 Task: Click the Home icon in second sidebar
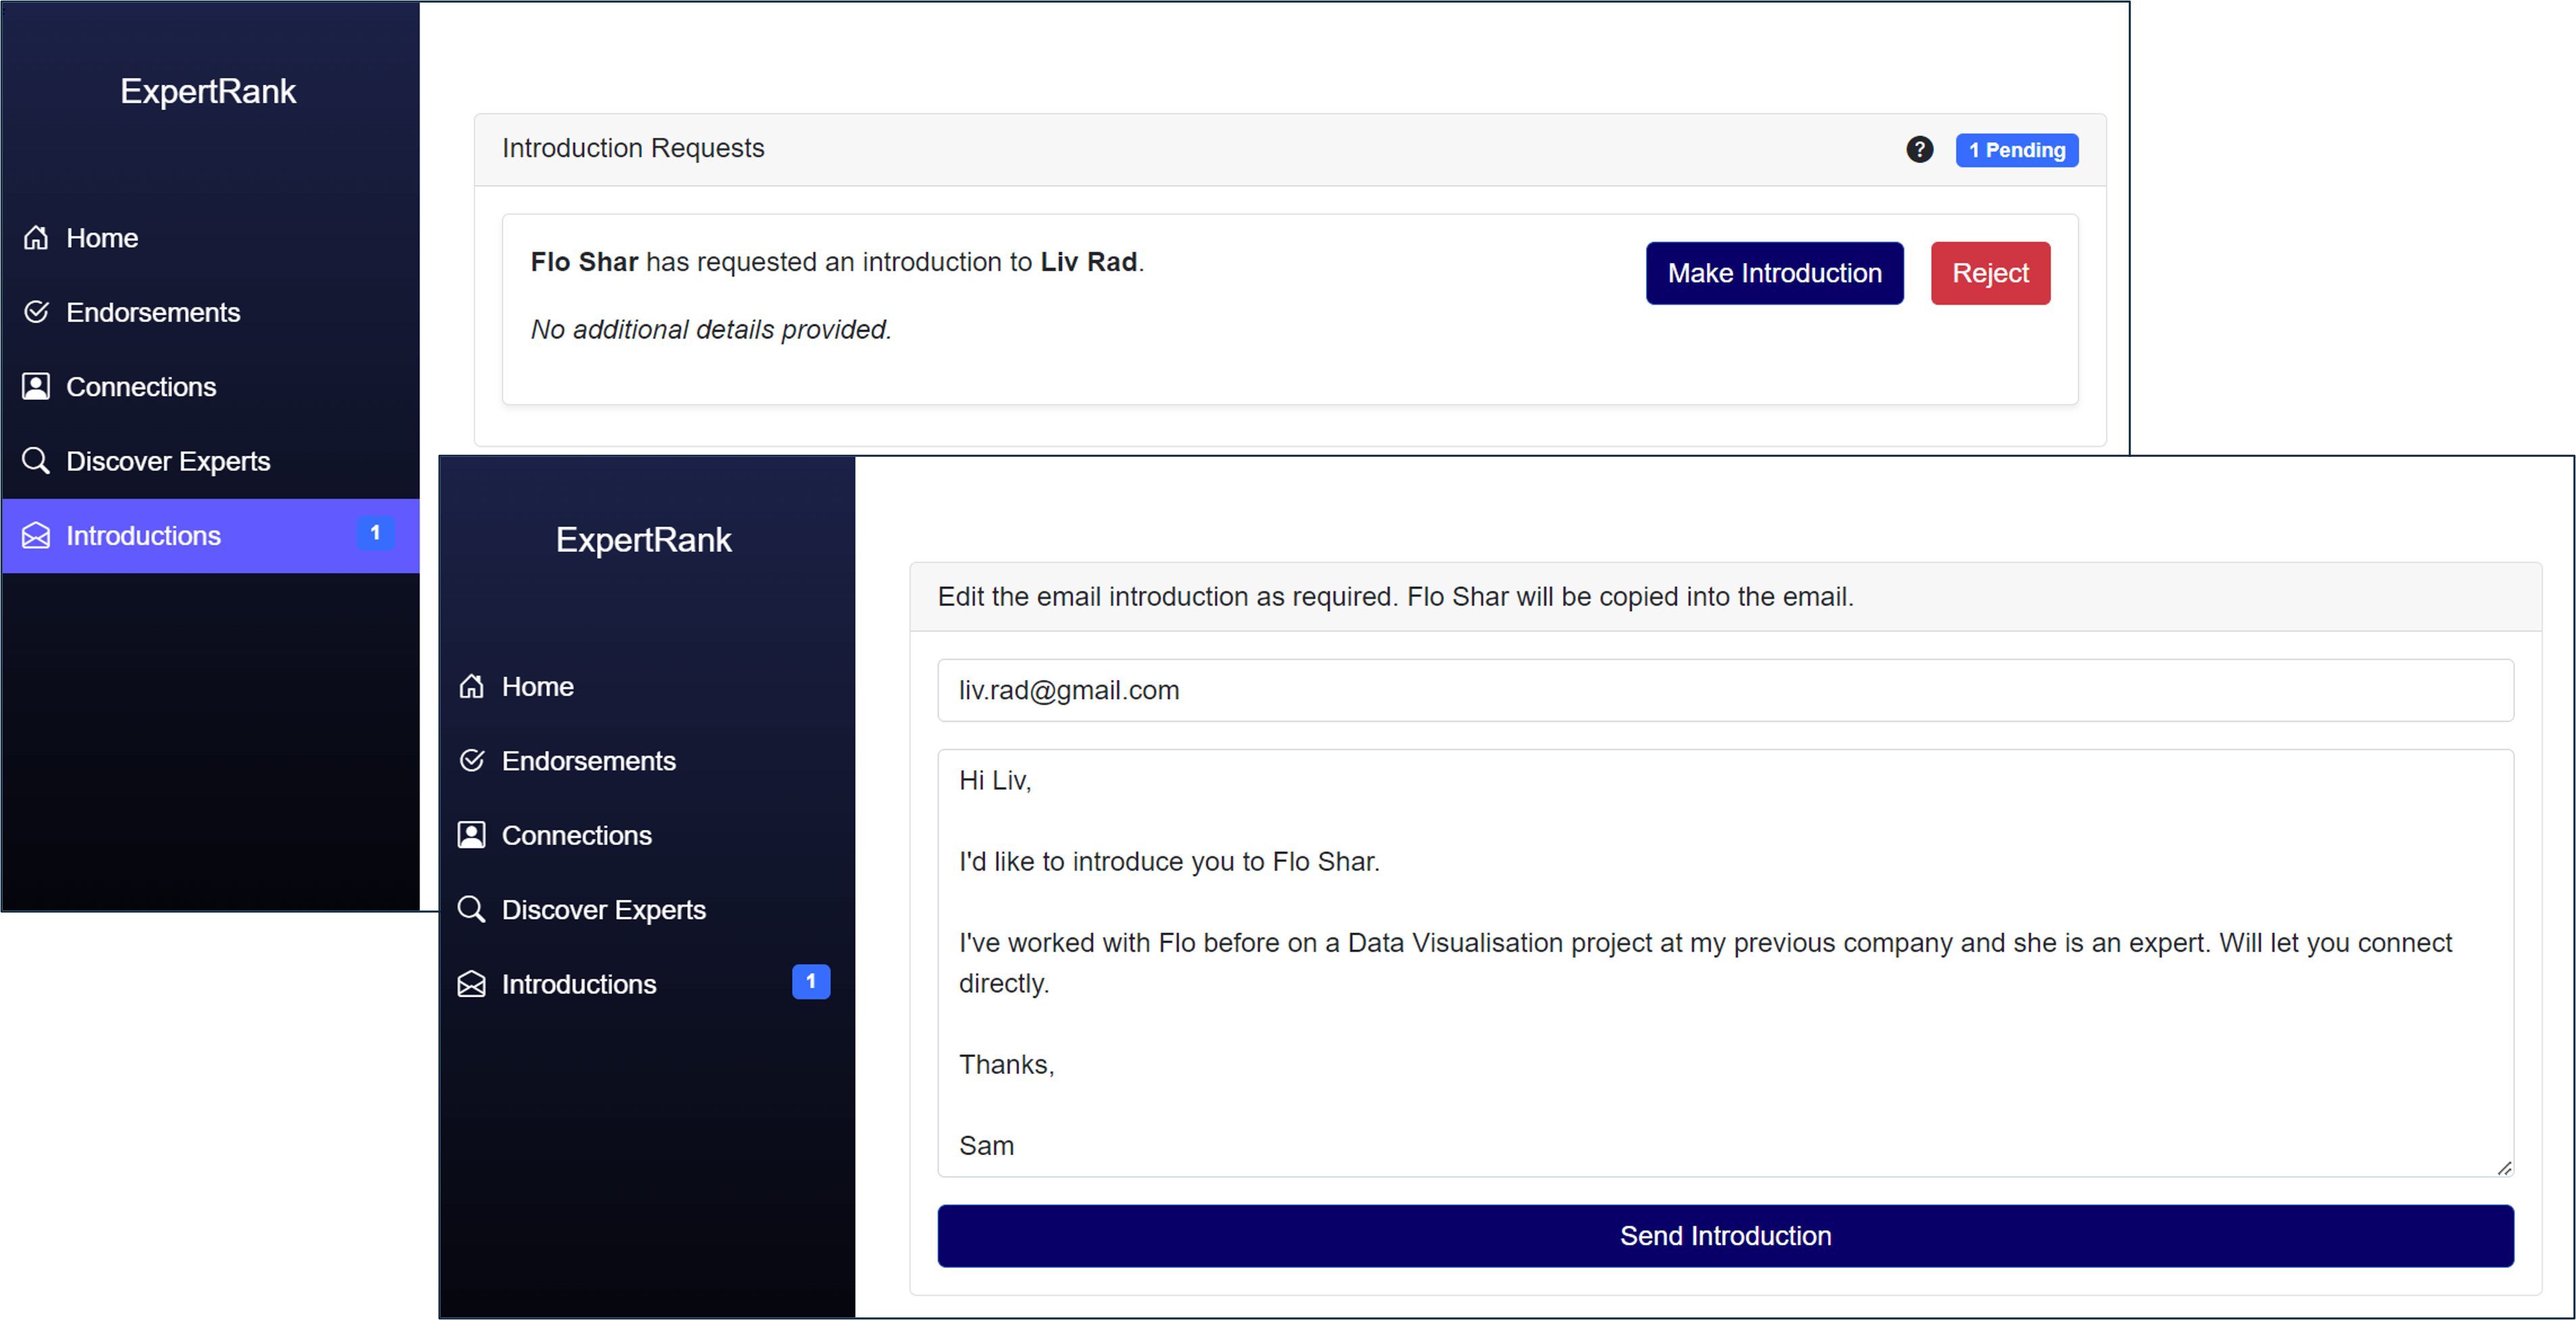pos(473,685)
